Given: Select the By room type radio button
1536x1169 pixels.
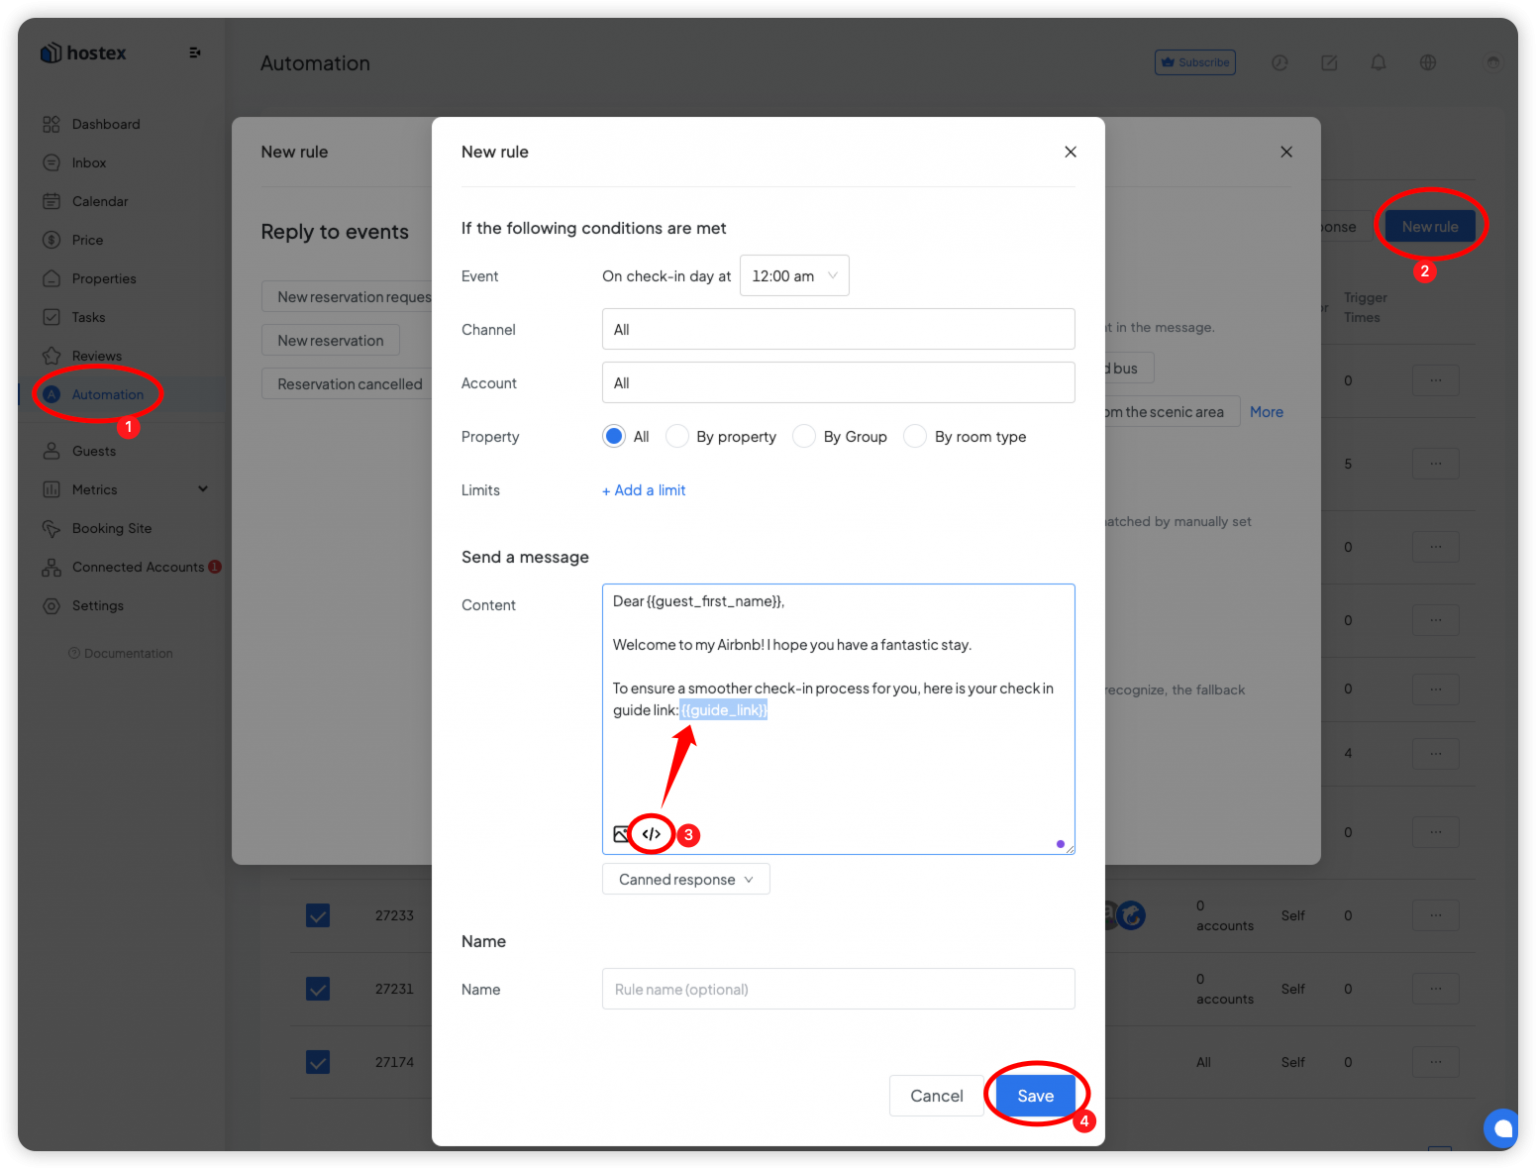Looking at the screenshot, I should 915,437.
